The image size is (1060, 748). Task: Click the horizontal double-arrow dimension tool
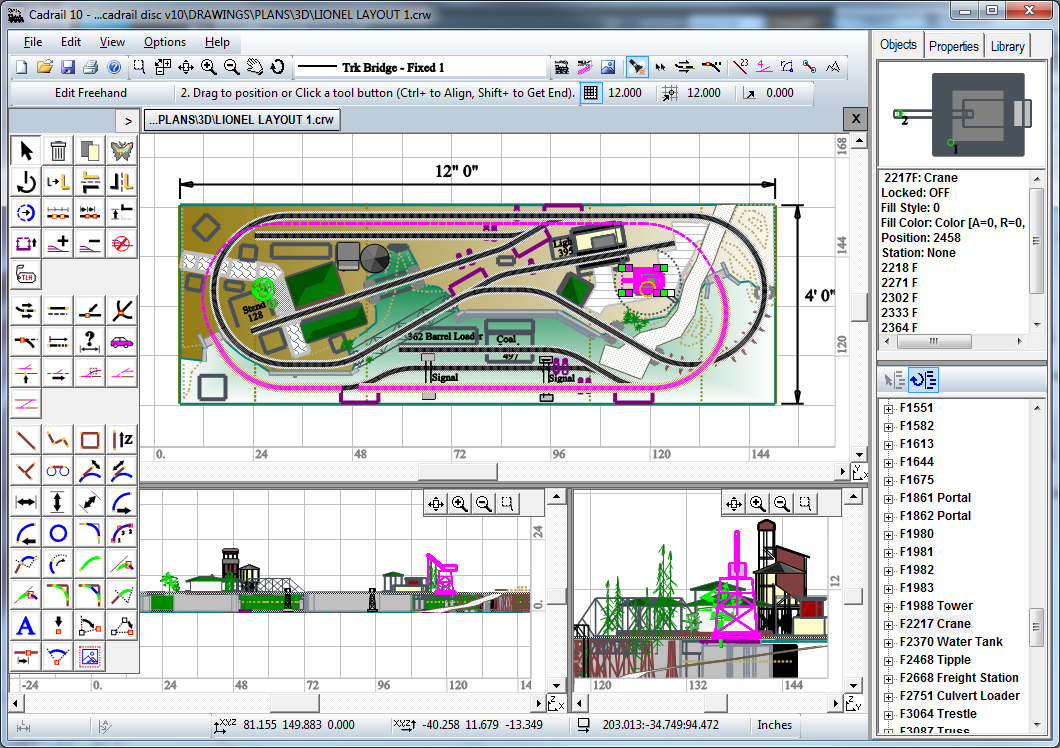26,502
